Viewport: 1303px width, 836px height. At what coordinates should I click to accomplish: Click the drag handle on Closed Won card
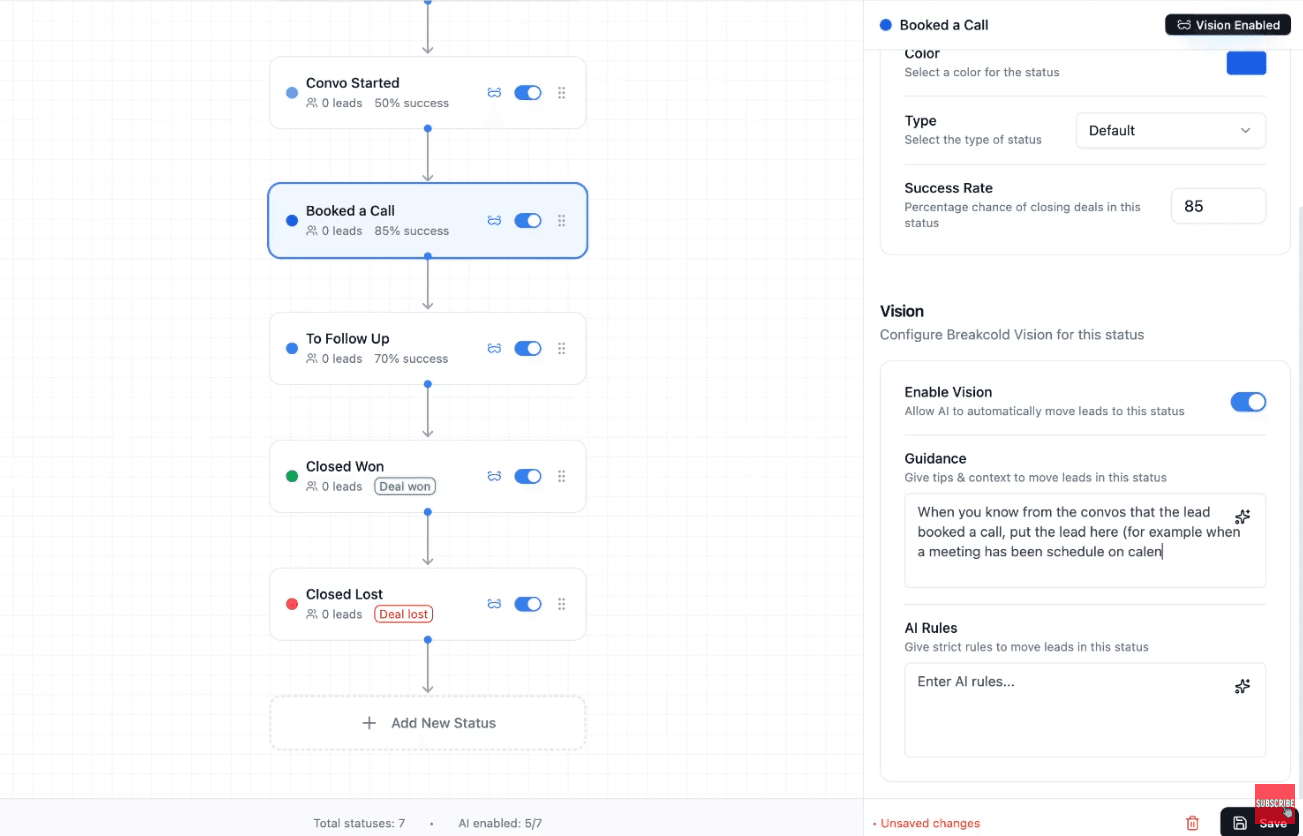561,476
